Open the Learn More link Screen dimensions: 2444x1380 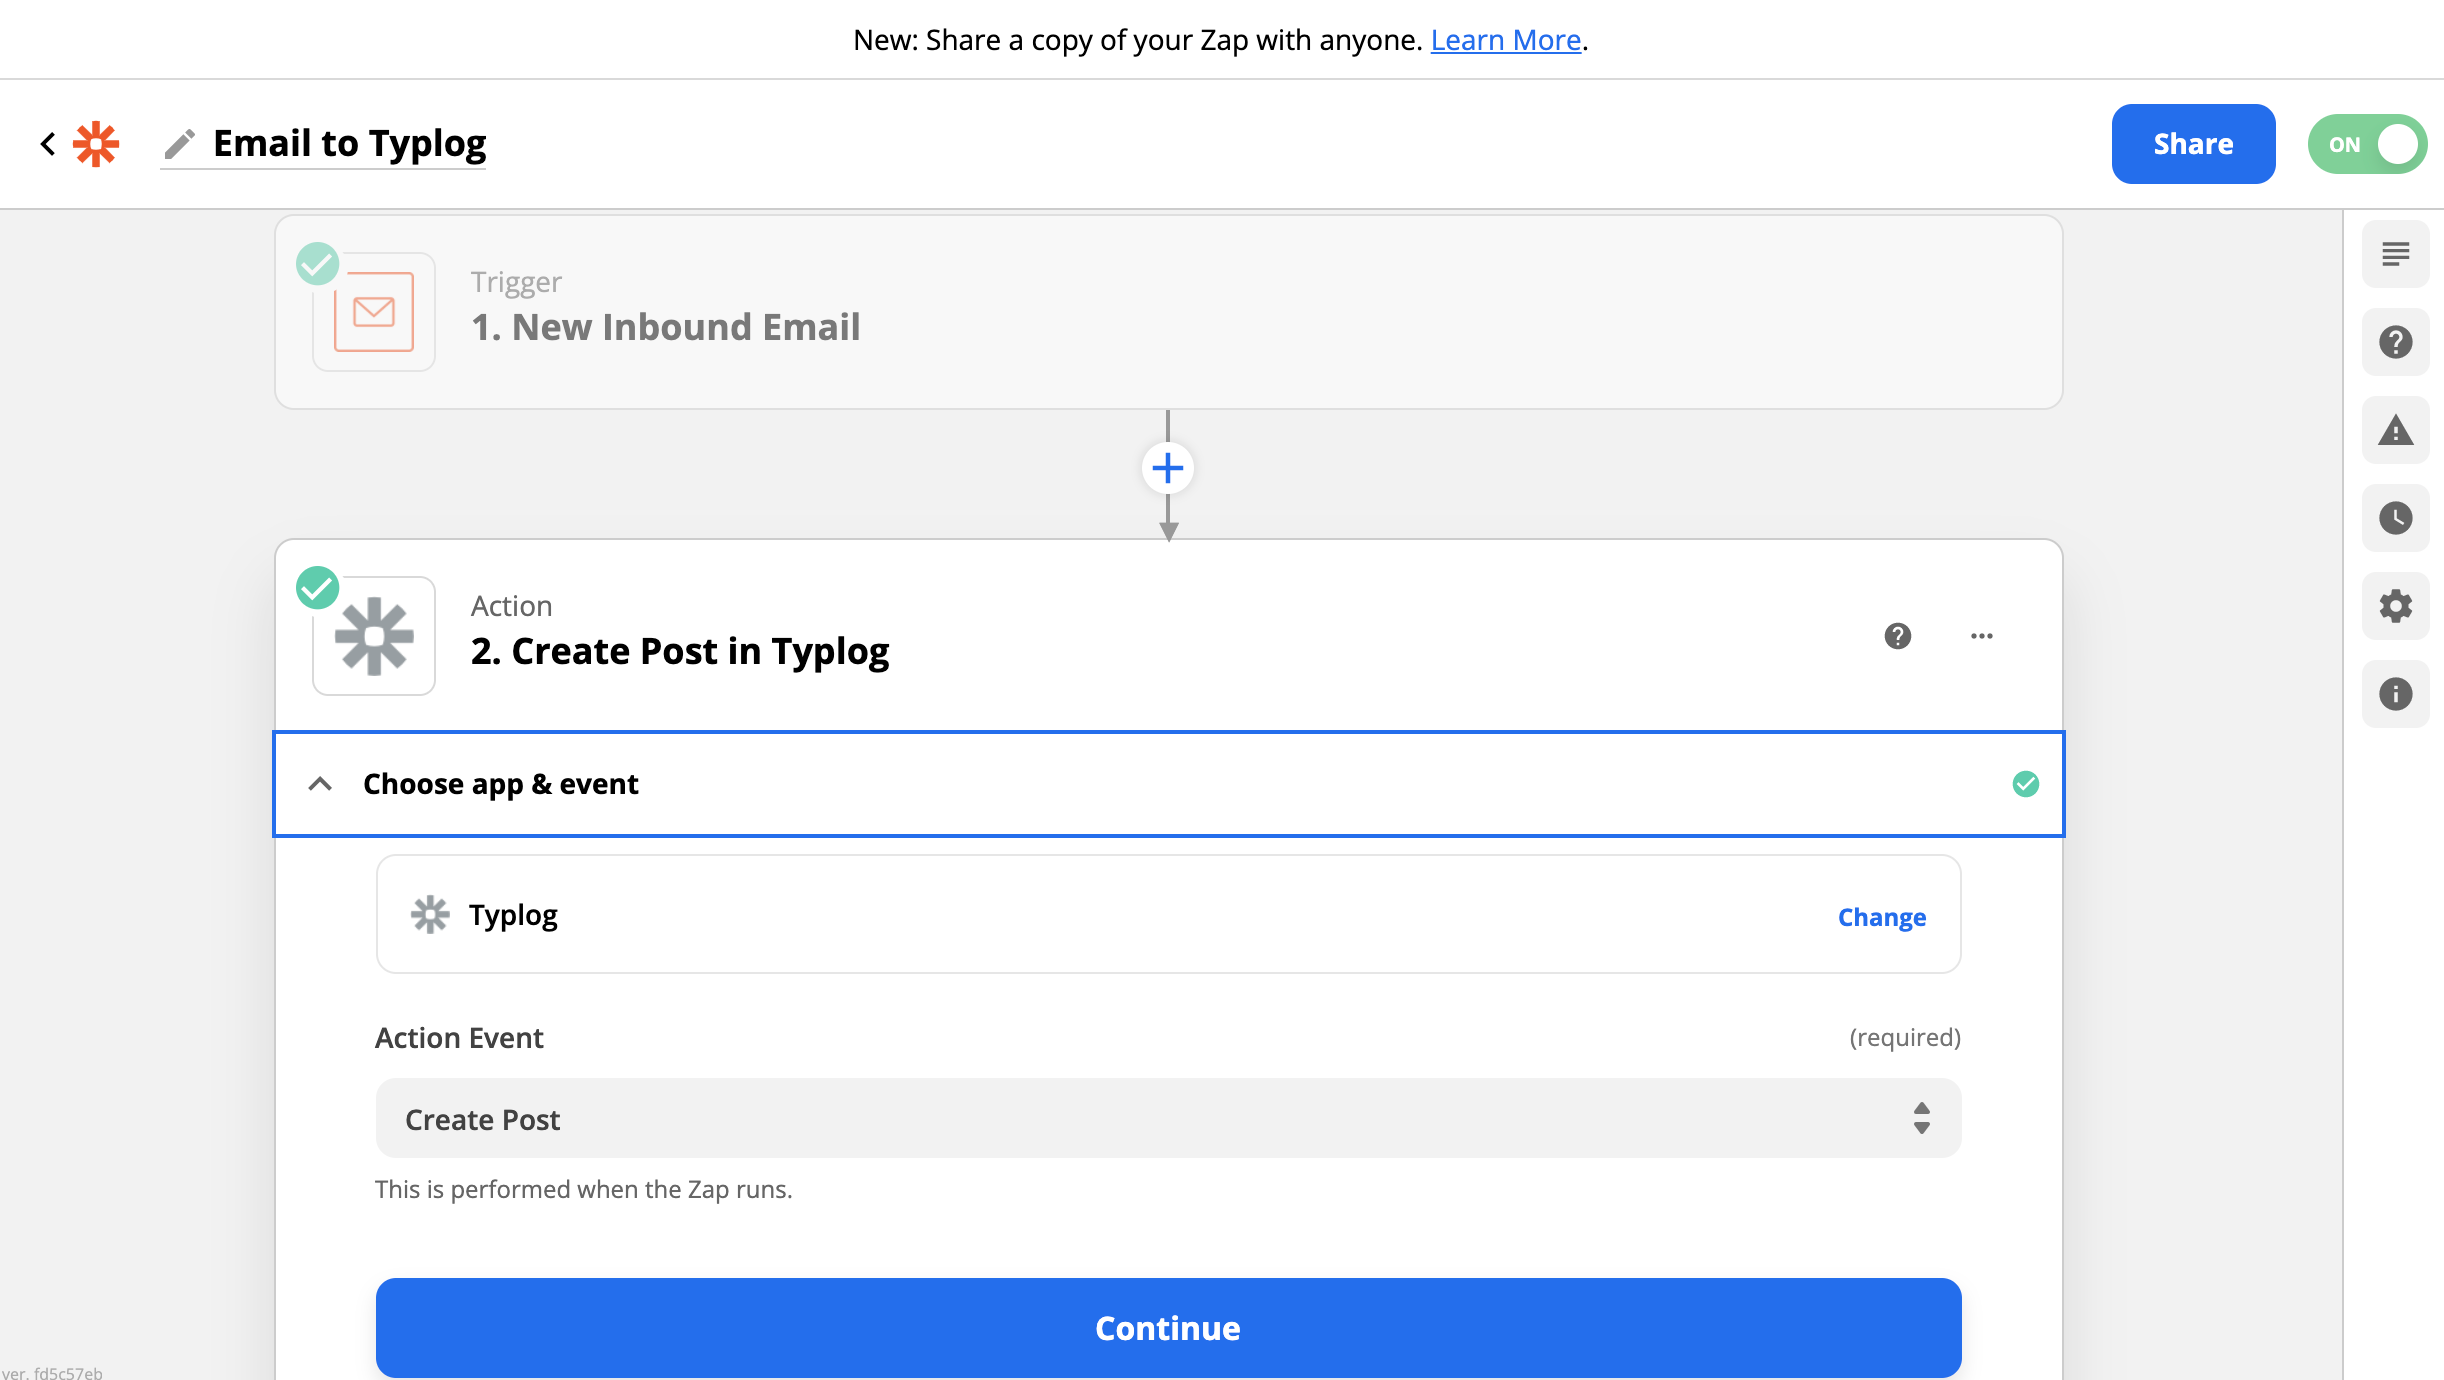[x=1506, y=40]
